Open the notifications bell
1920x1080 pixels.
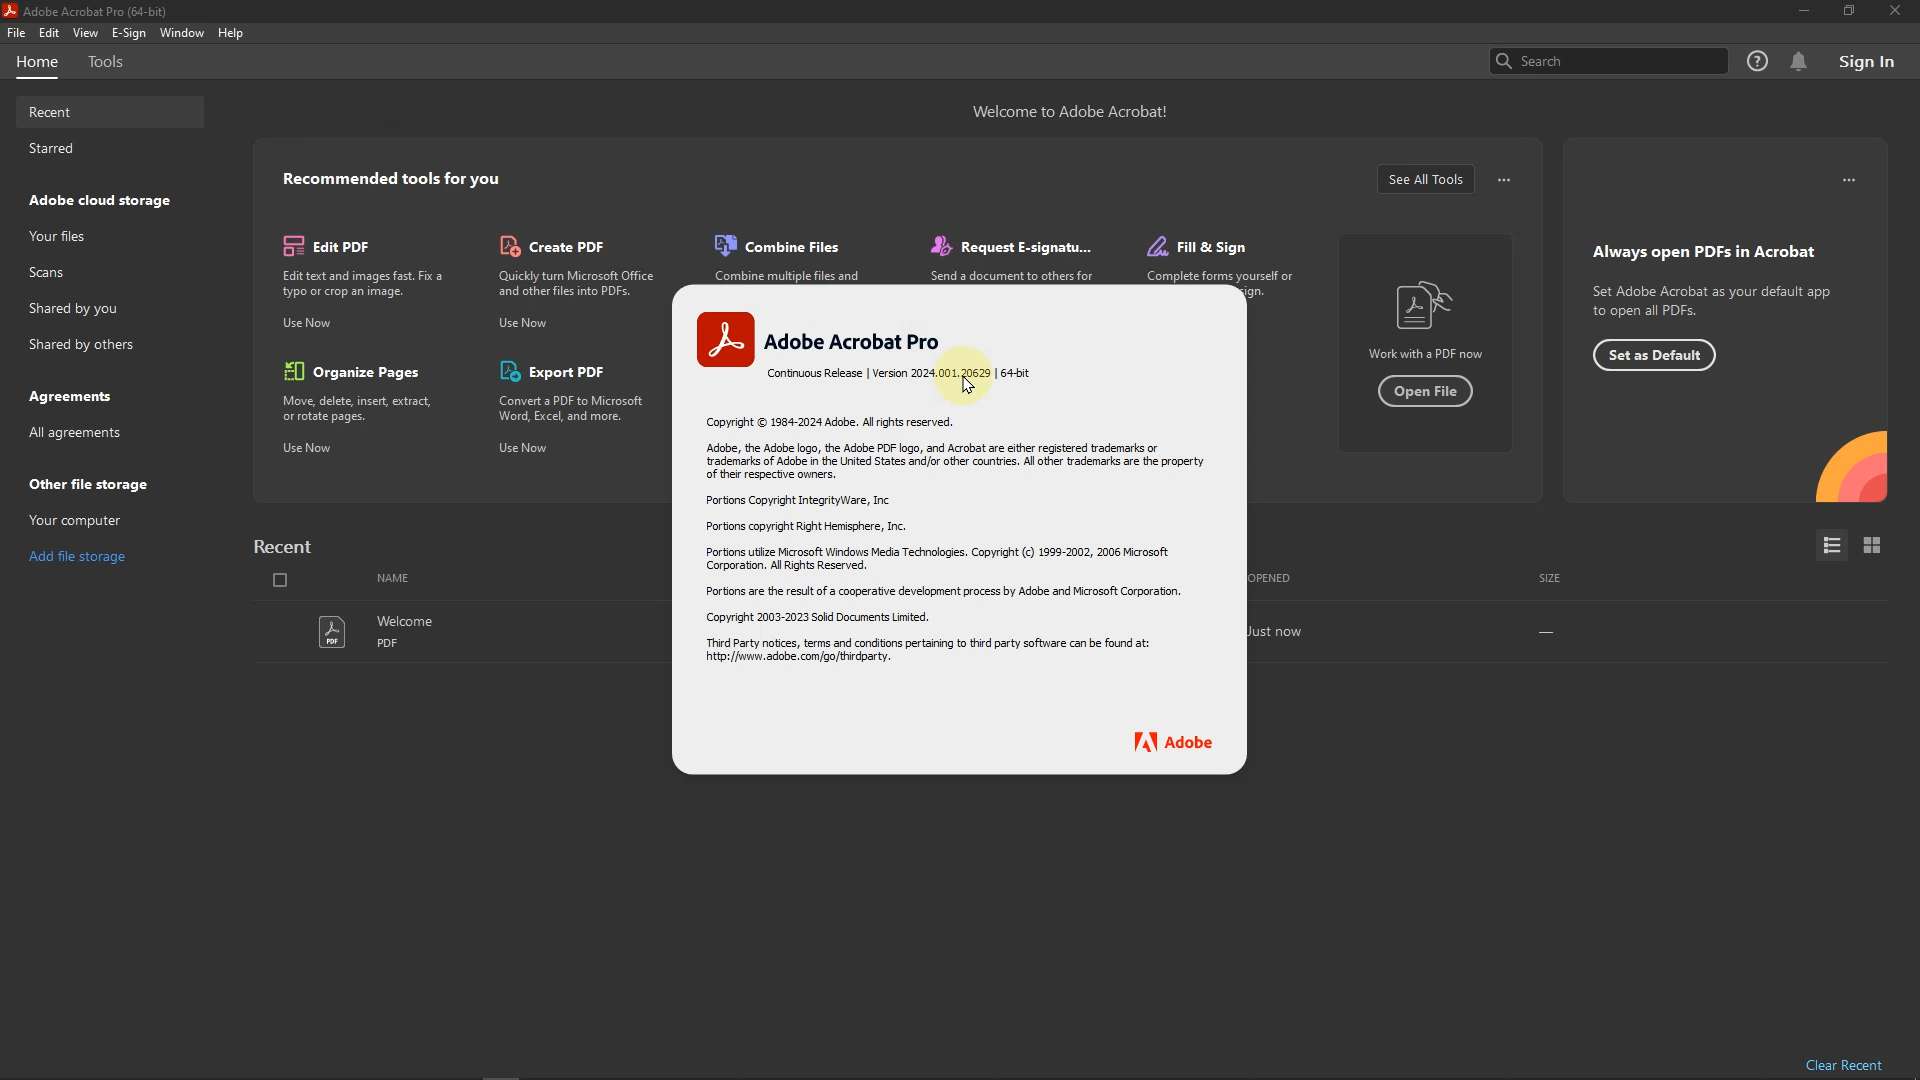tap(1799, 62)
